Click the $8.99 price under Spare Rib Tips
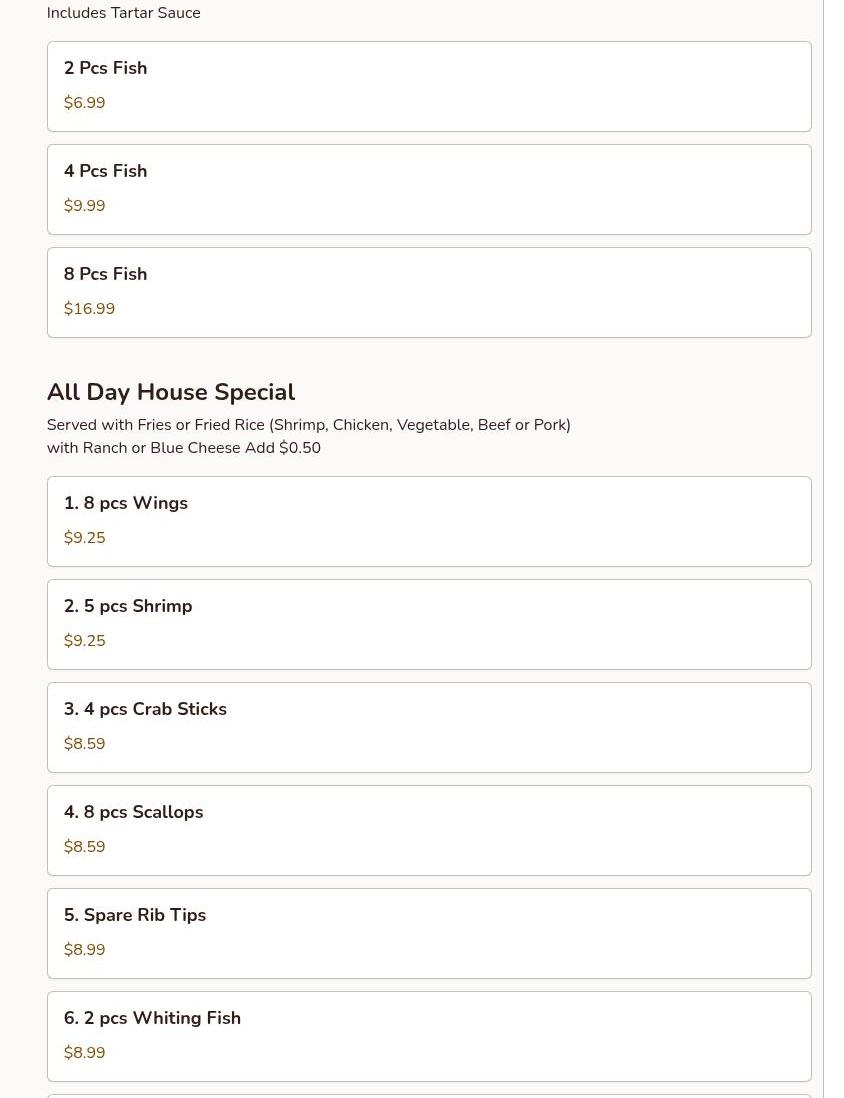 click(x=84, y=949)
